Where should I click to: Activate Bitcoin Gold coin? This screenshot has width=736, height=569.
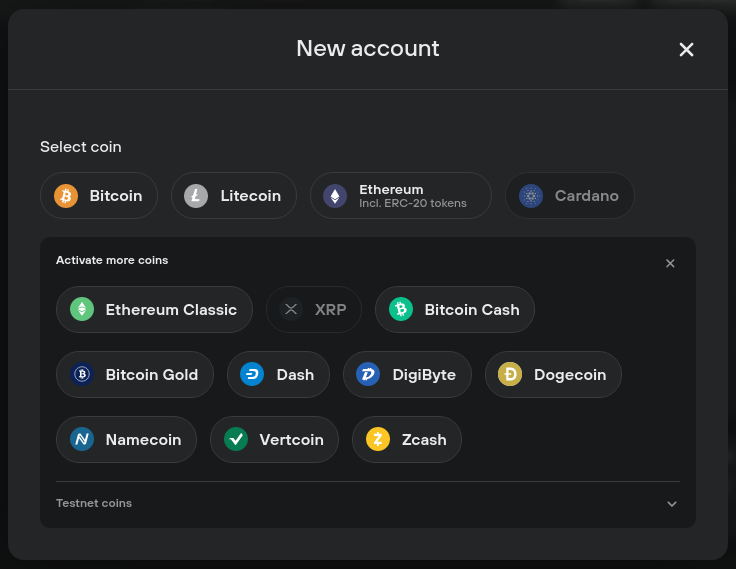point(135,375)
